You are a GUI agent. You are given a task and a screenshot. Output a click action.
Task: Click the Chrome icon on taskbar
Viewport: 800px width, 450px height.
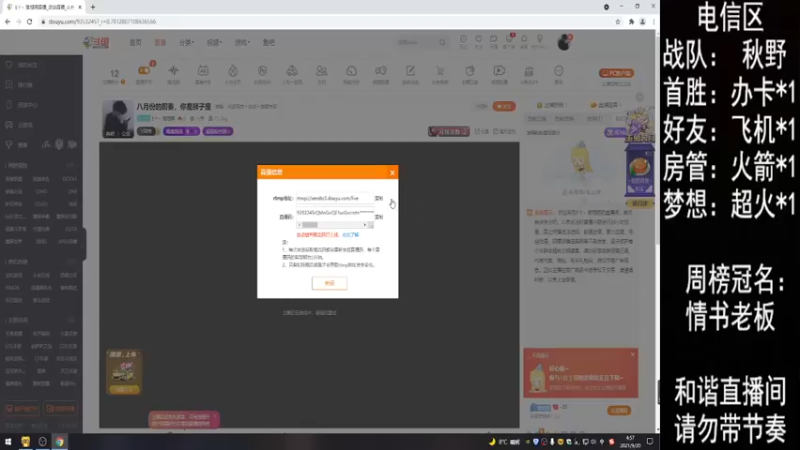[60, 442]
